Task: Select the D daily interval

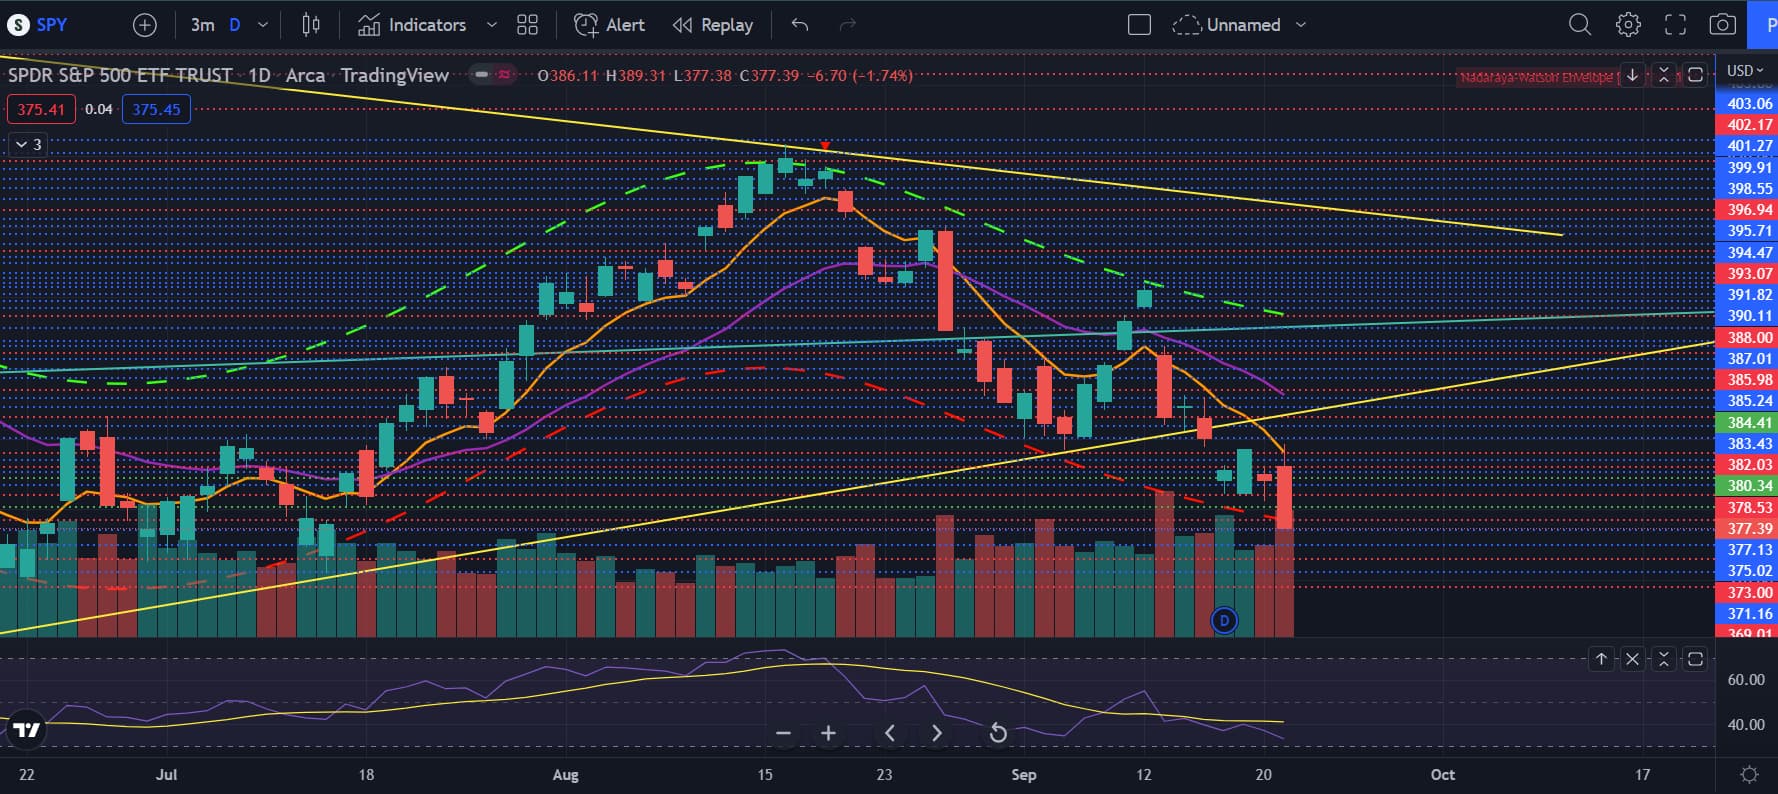Action: pyautogui.click(x=235, y=25)
